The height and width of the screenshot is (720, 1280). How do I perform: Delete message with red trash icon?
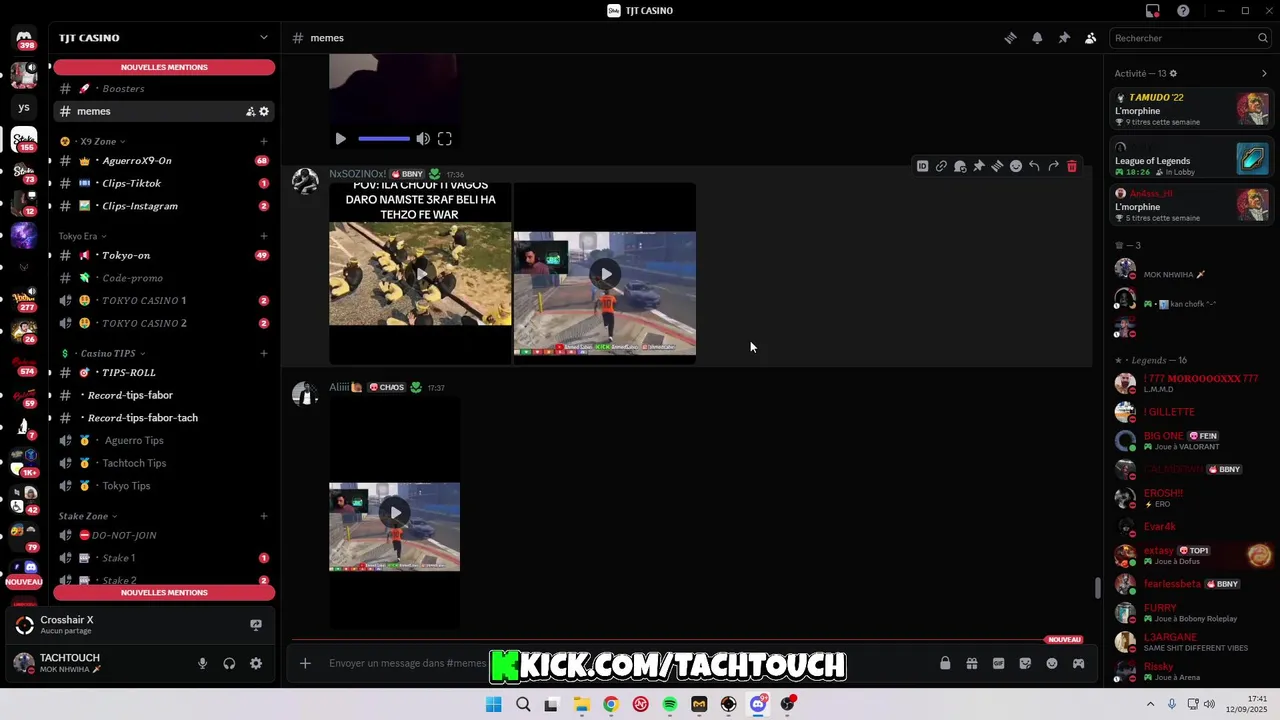(x=1072, y=166)
